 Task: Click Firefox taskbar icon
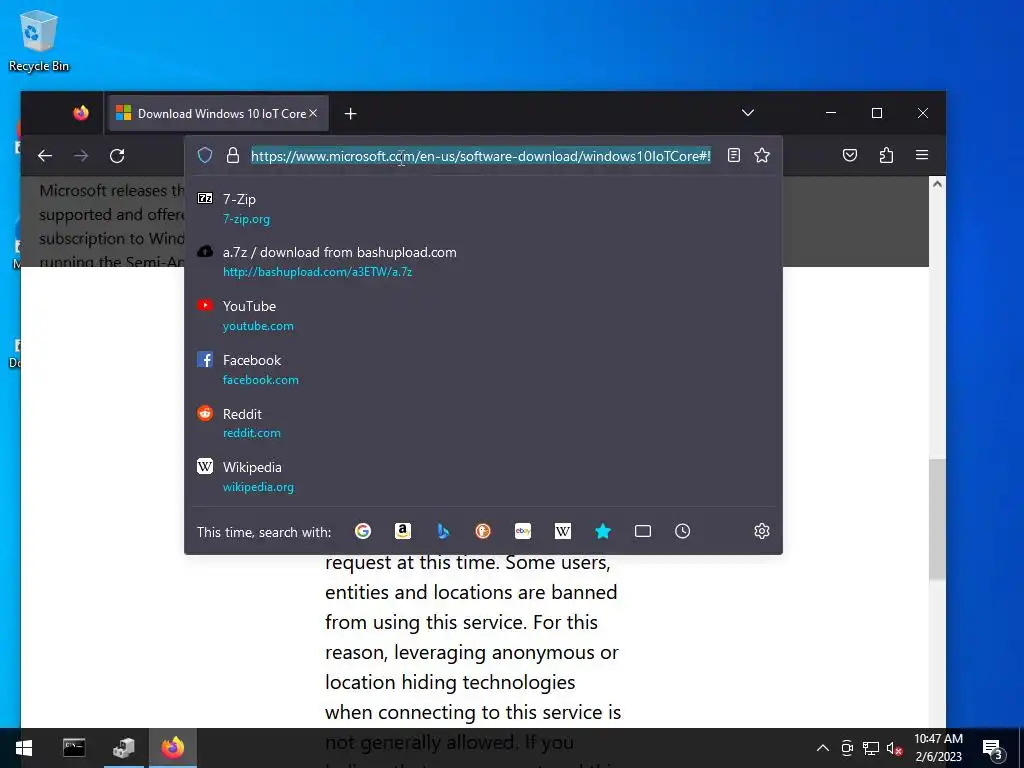[x=173, y=748]
